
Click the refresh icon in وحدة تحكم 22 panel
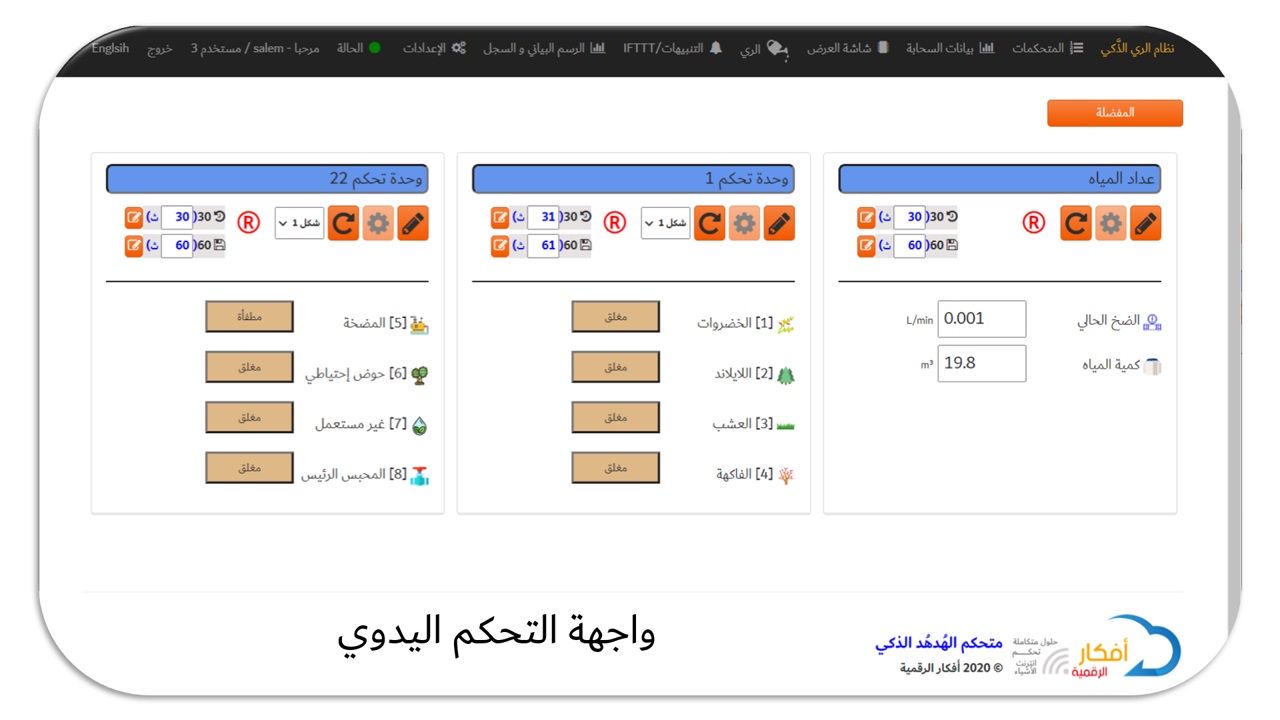click(x=343, y=224)
